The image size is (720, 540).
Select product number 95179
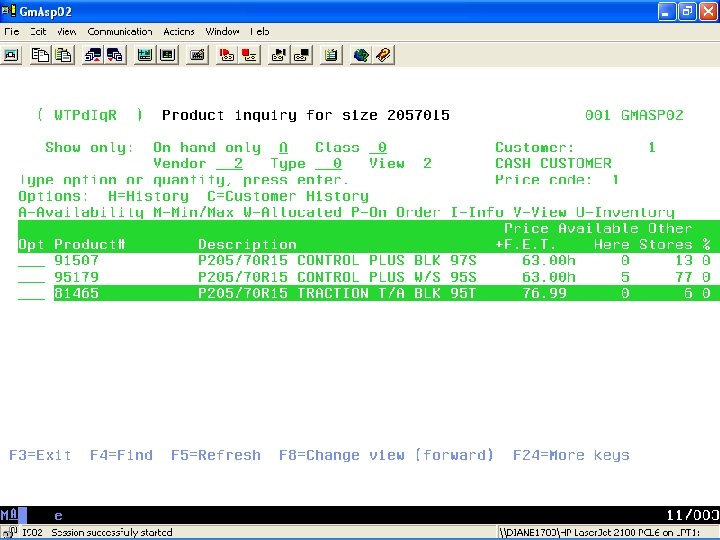pyautogui.click(x=76, y=277)
